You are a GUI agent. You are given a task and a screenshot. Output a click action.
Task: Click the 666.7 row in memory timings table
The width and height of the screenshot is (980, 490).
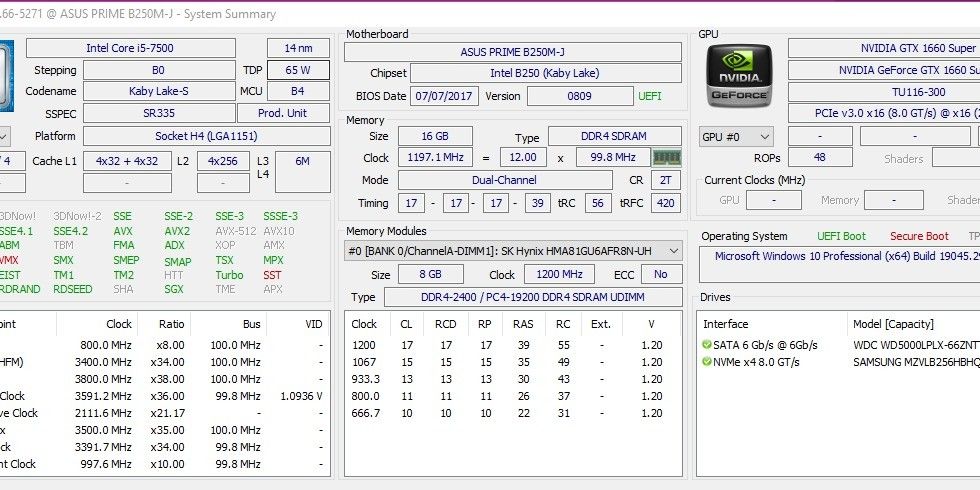[x=513, y=412]
